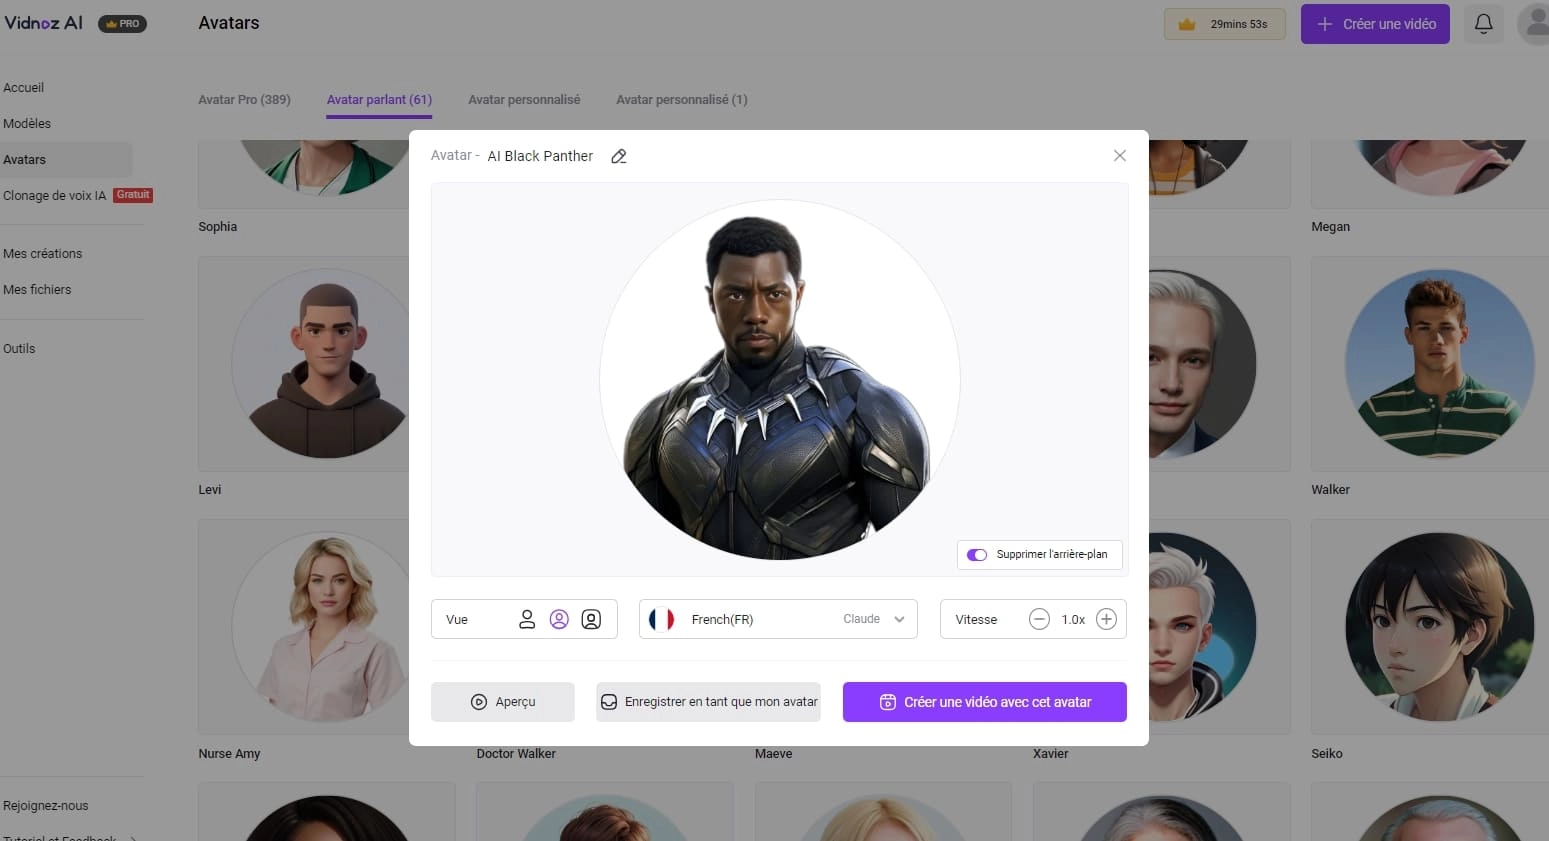Image resolution: width=1549 pixels, height=841 pixels.
Task: Click Rejoignez-nous link
Action: [46, 805]
